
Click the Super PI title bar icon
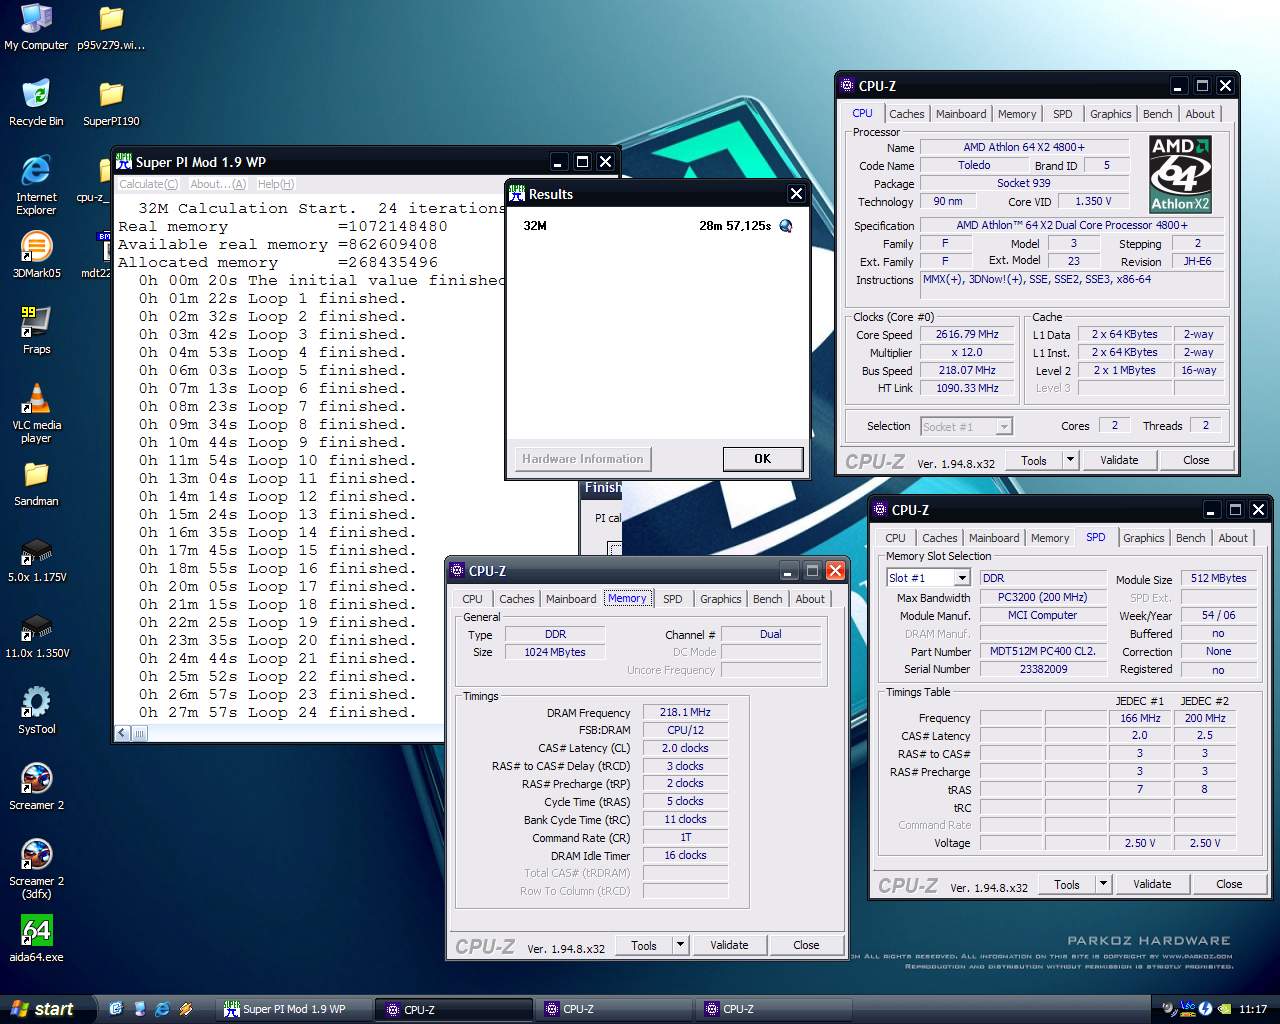[x=124, y=161]
